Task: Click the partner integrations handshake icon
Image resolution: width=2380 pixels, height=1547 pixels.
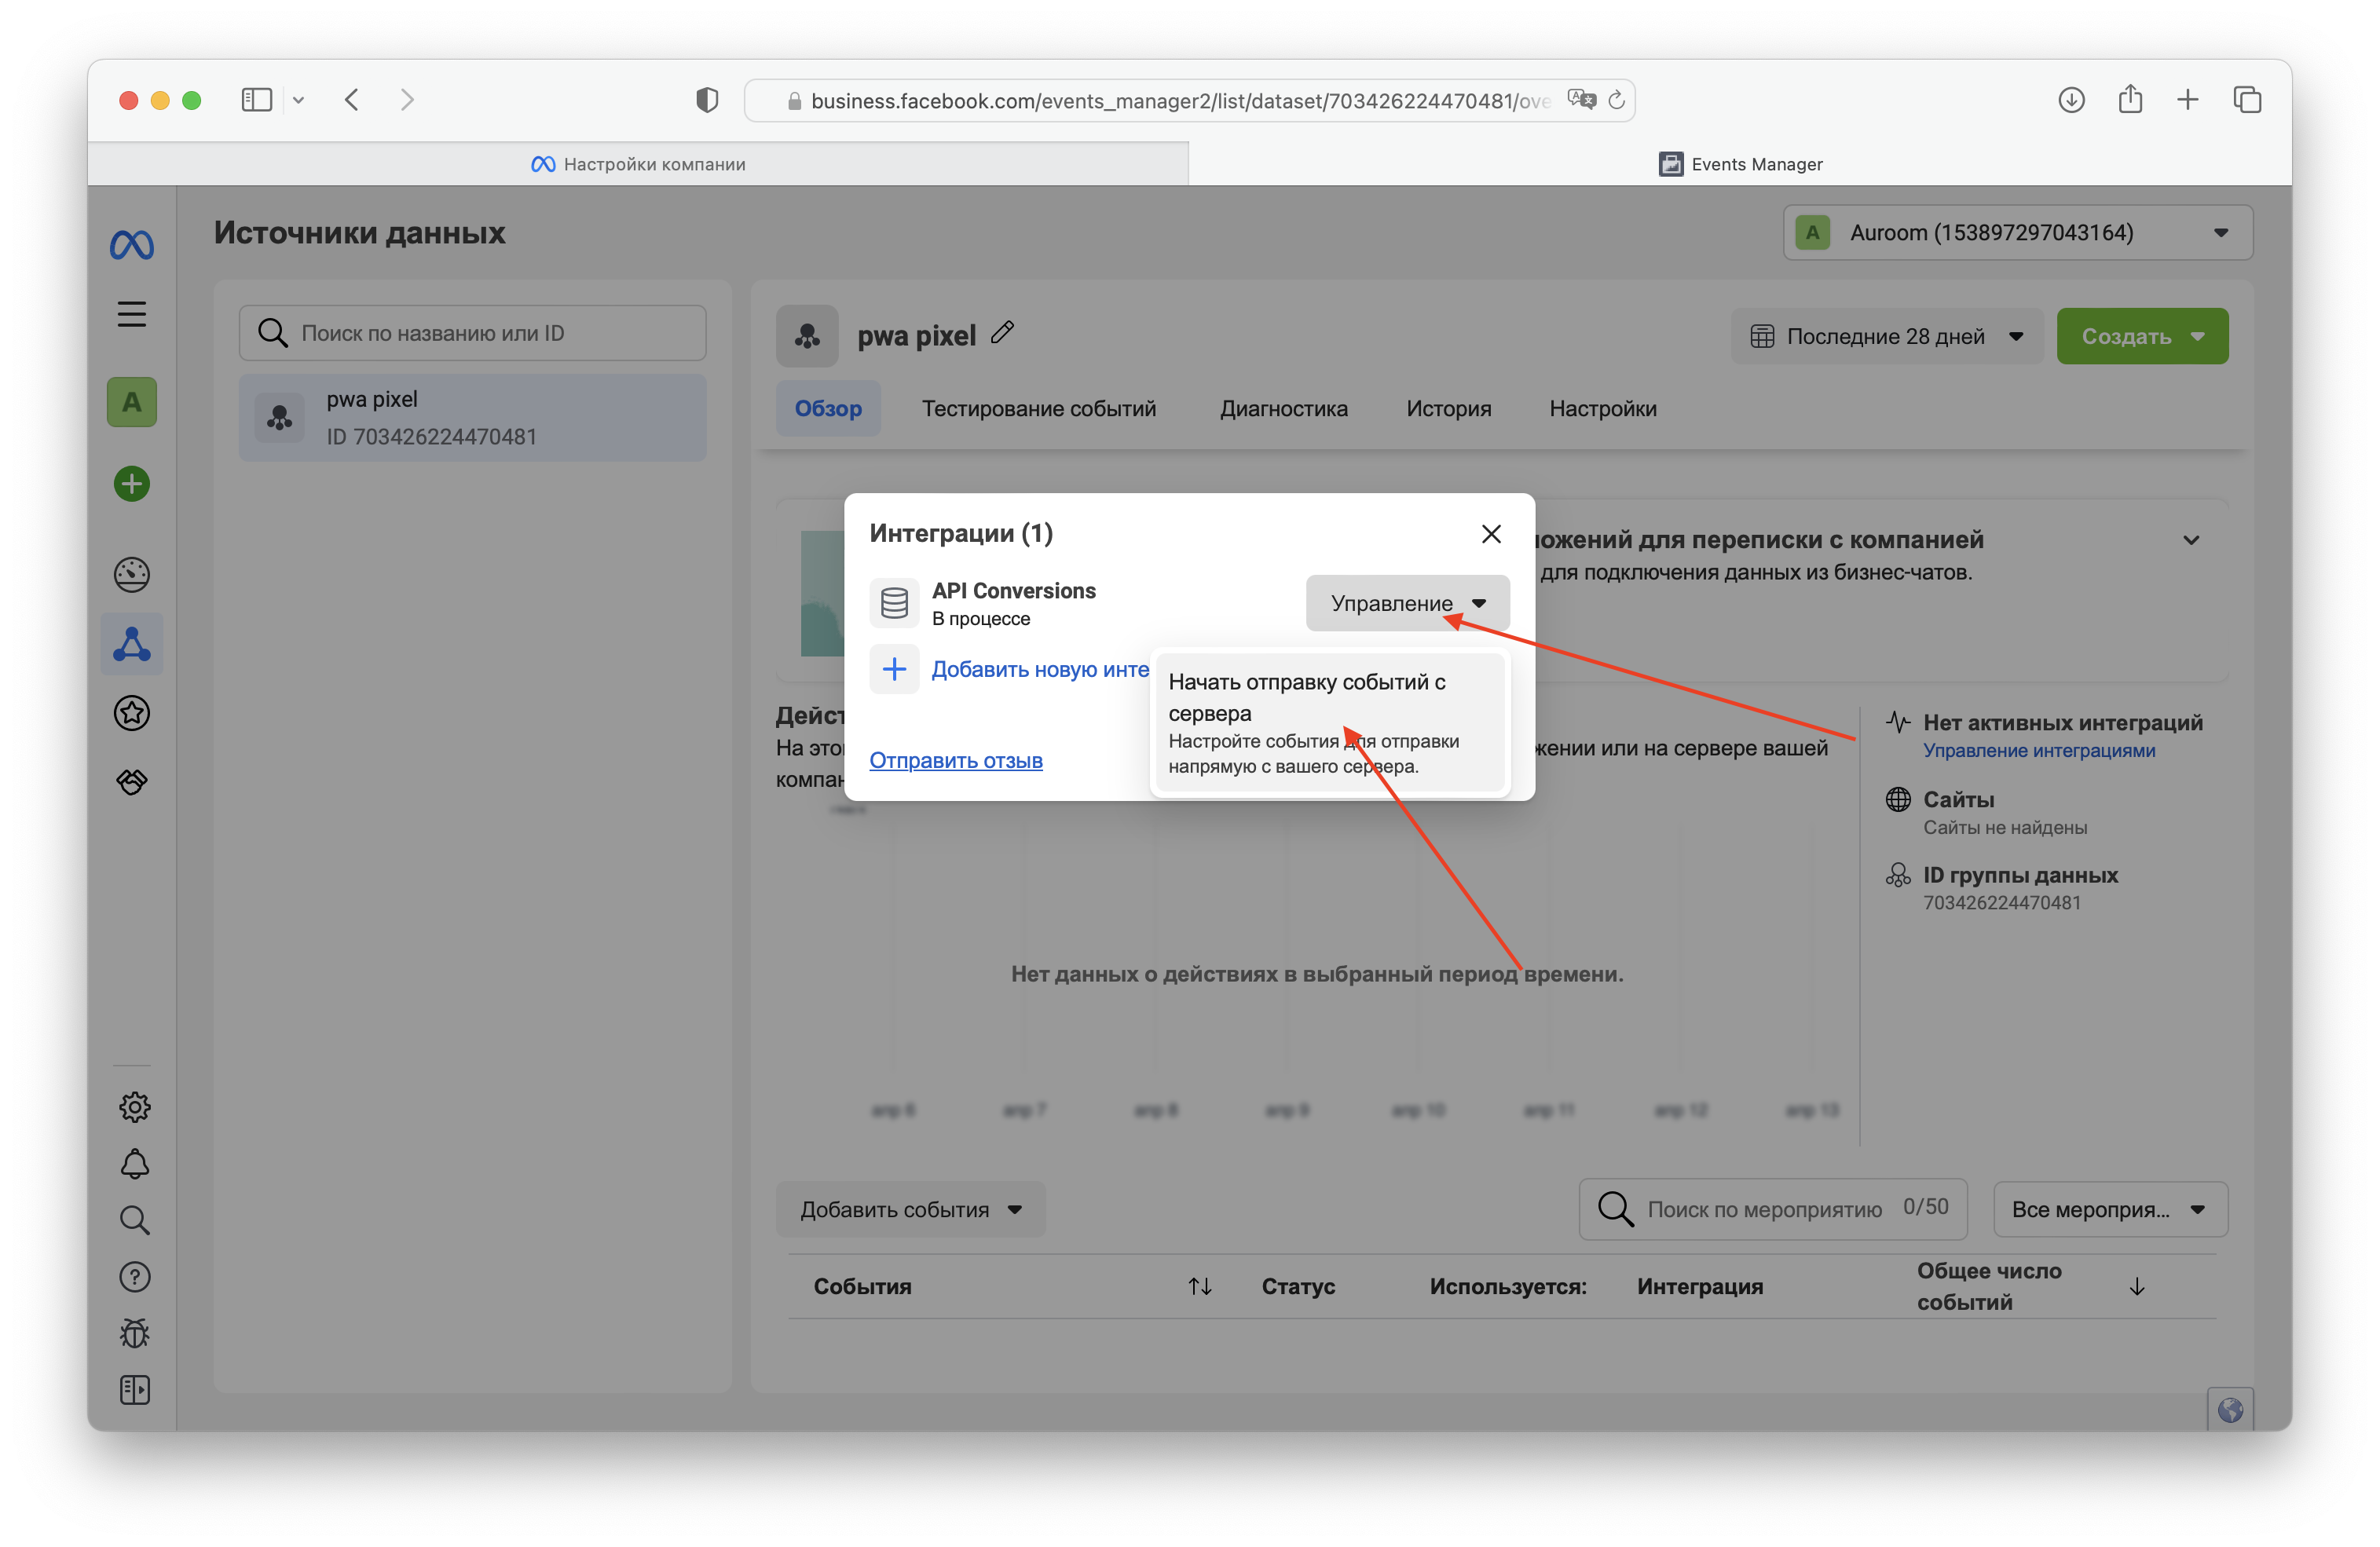Action: click(131, 782)
